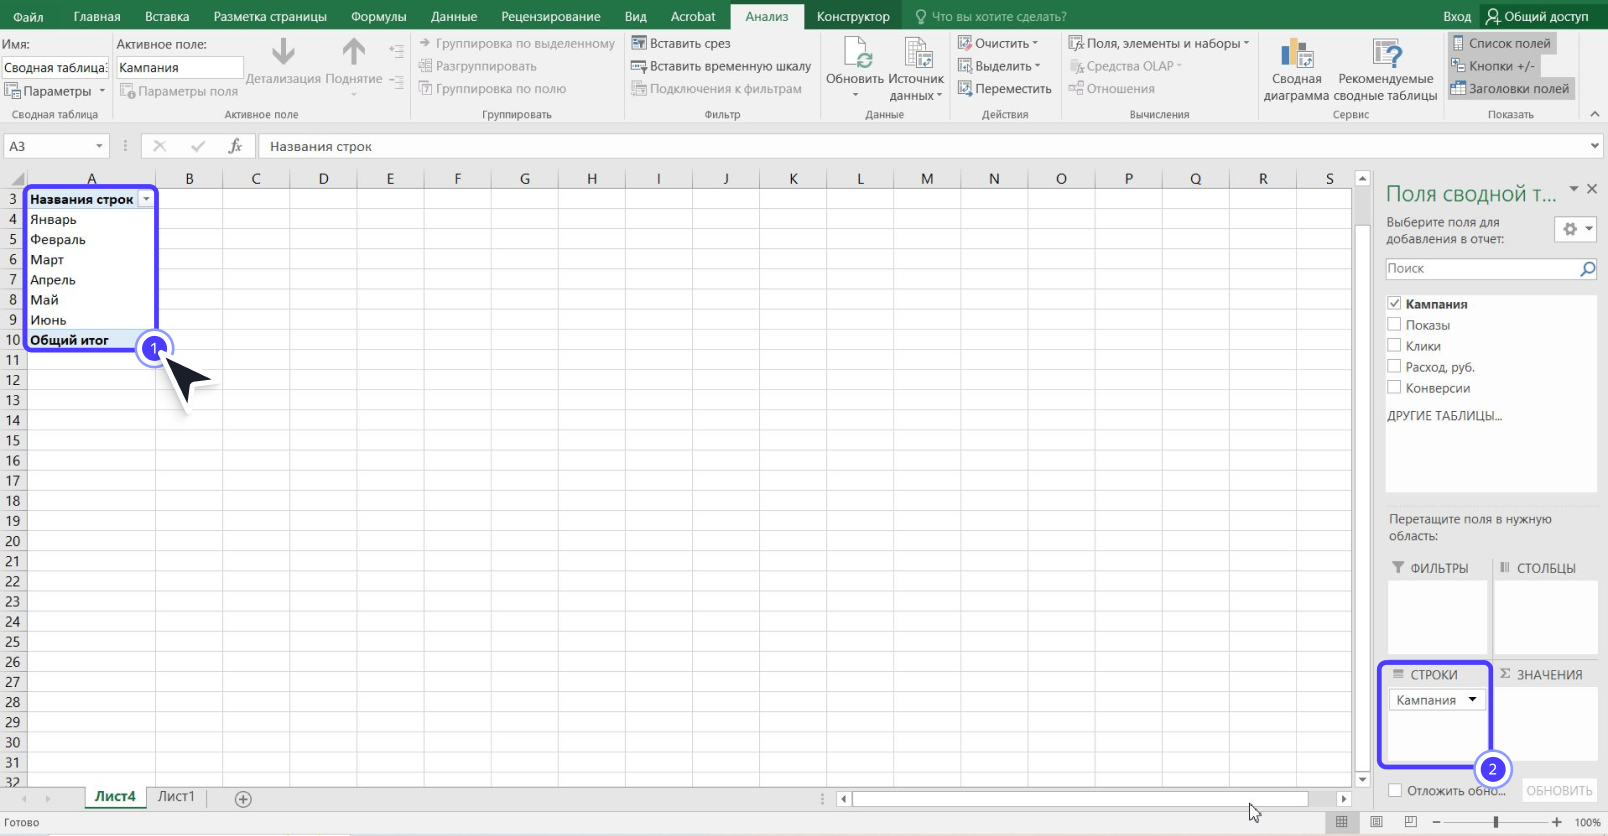
Task: Collapse the ribbon with the arrow icon
Action: (1595, 113)
